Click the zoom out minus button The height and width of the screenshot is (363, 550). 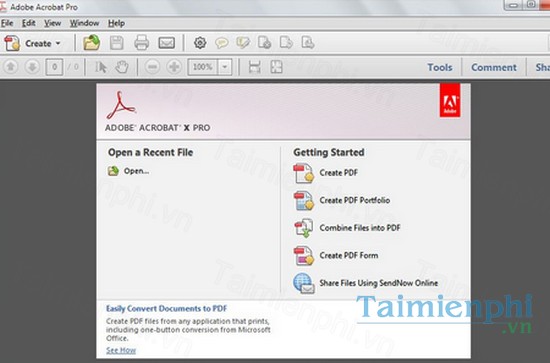pyautogui.click(x=153, y=67)
